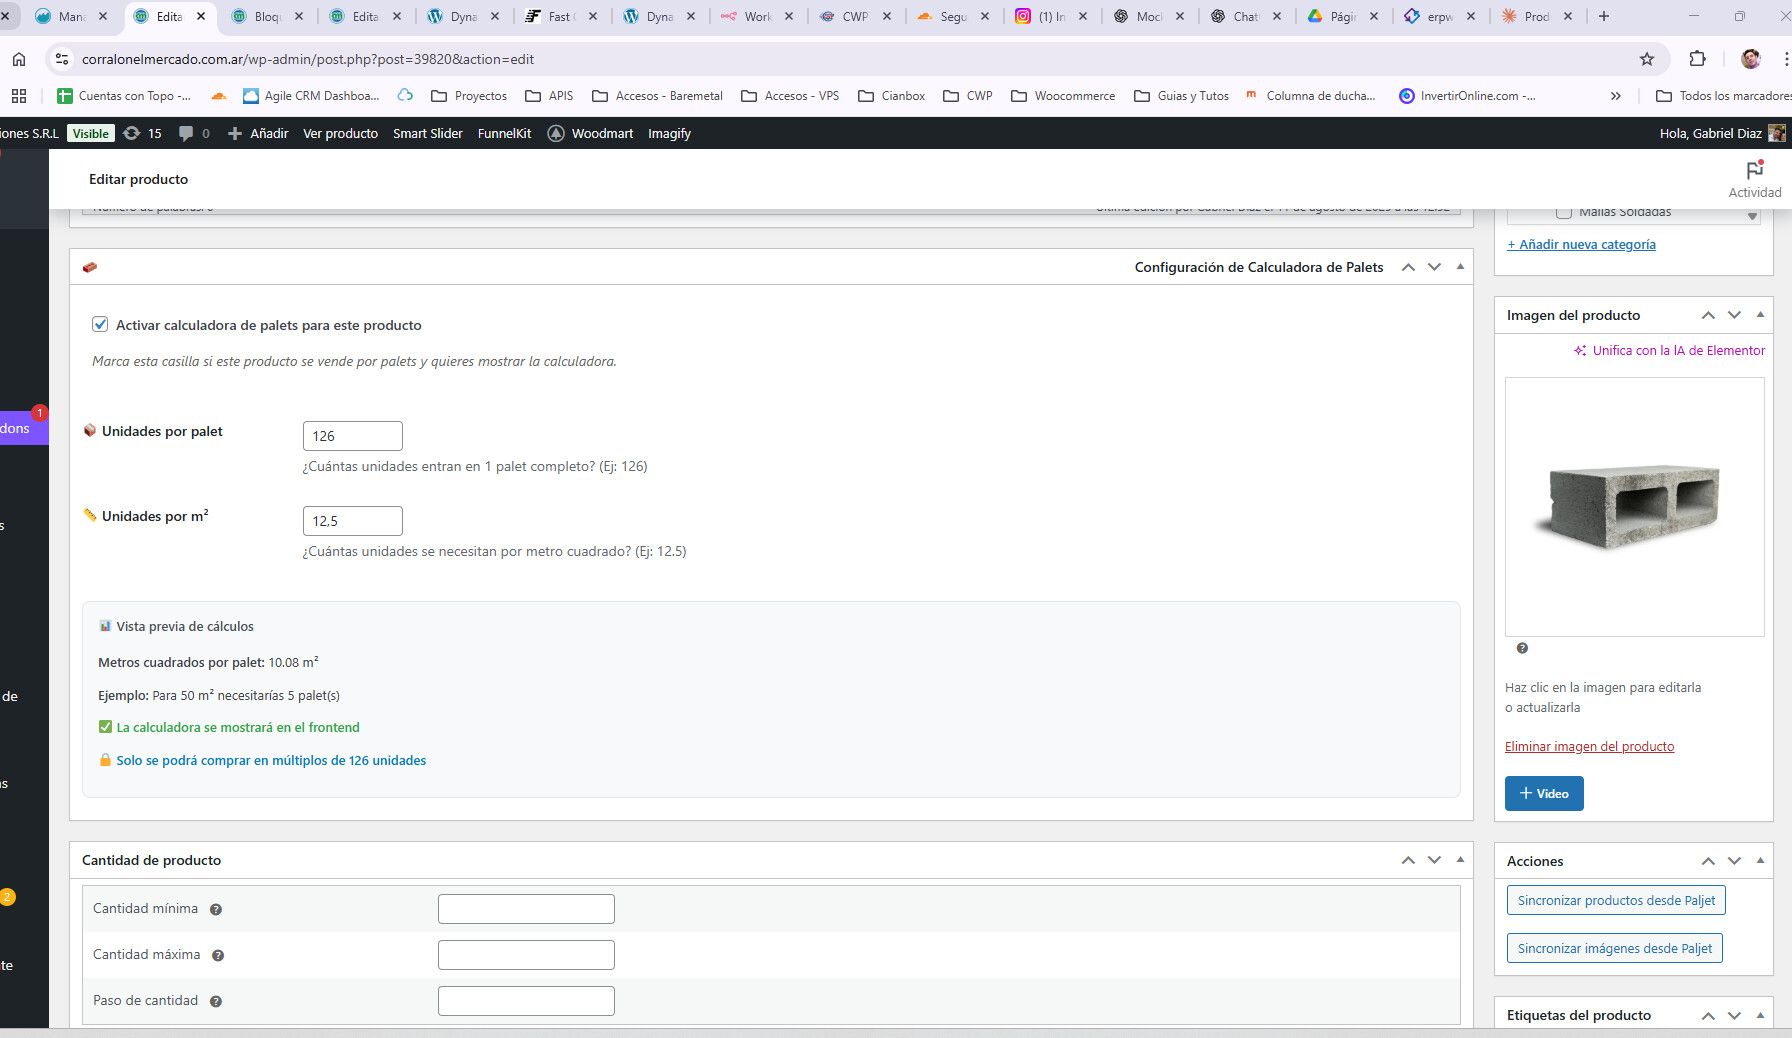Toggle the Imagen del producto panel triangle

point(1760,315)
